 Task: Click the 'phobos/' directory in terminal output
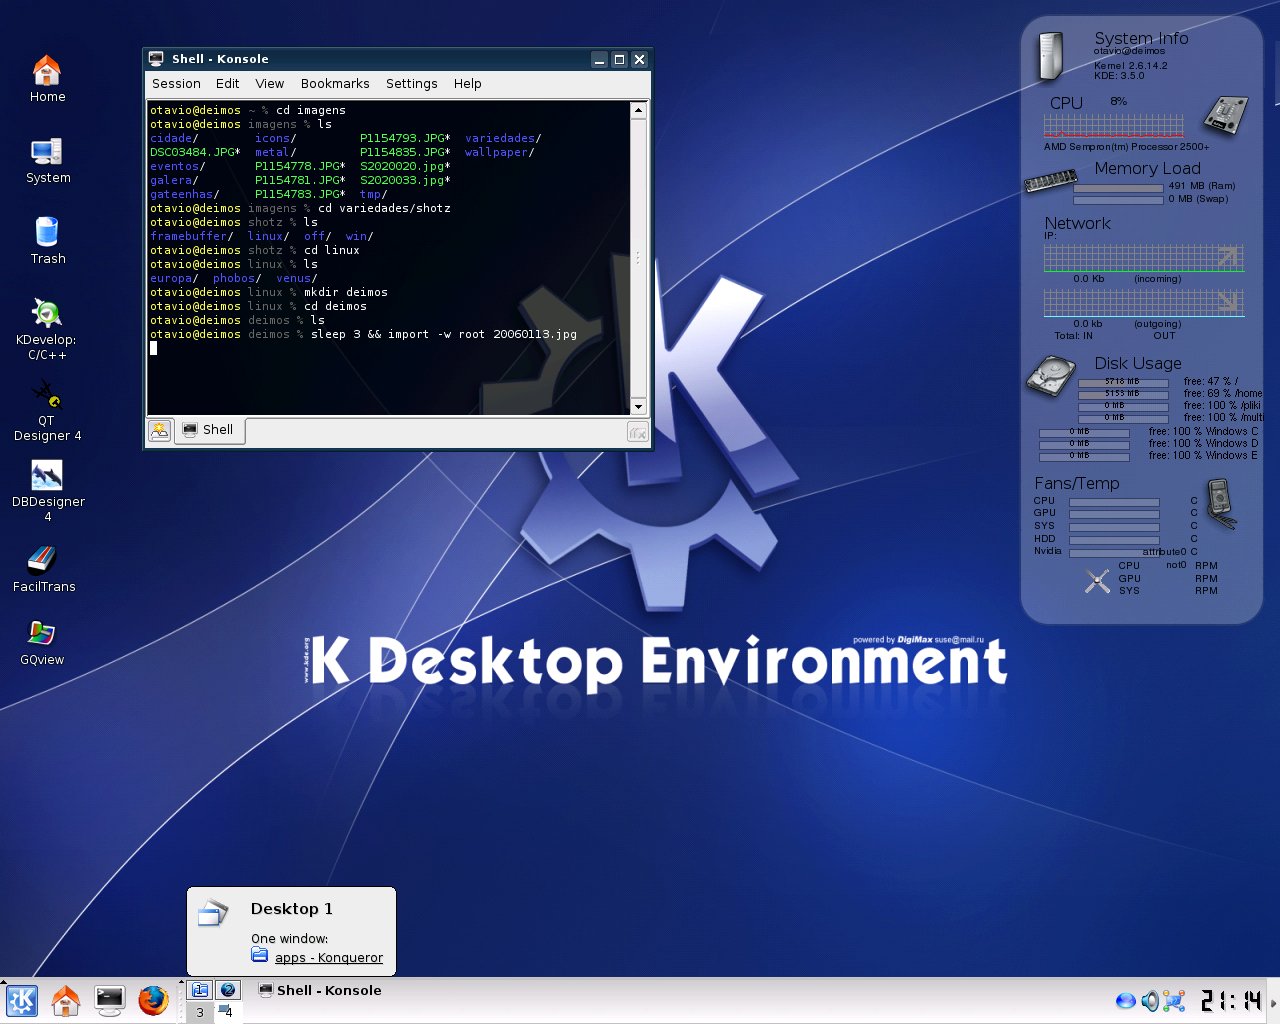tap(237, 278)
